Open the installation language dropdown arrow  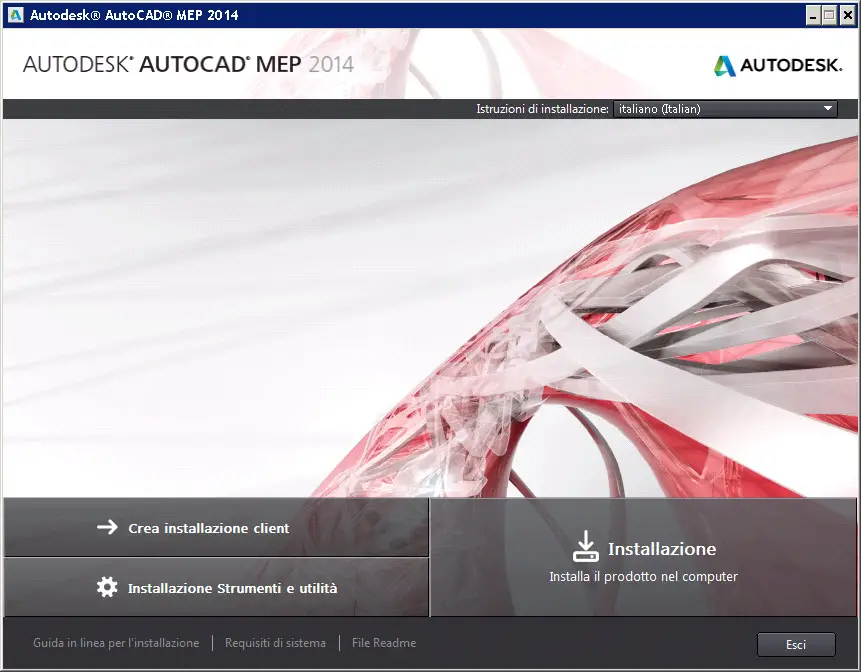828,109
